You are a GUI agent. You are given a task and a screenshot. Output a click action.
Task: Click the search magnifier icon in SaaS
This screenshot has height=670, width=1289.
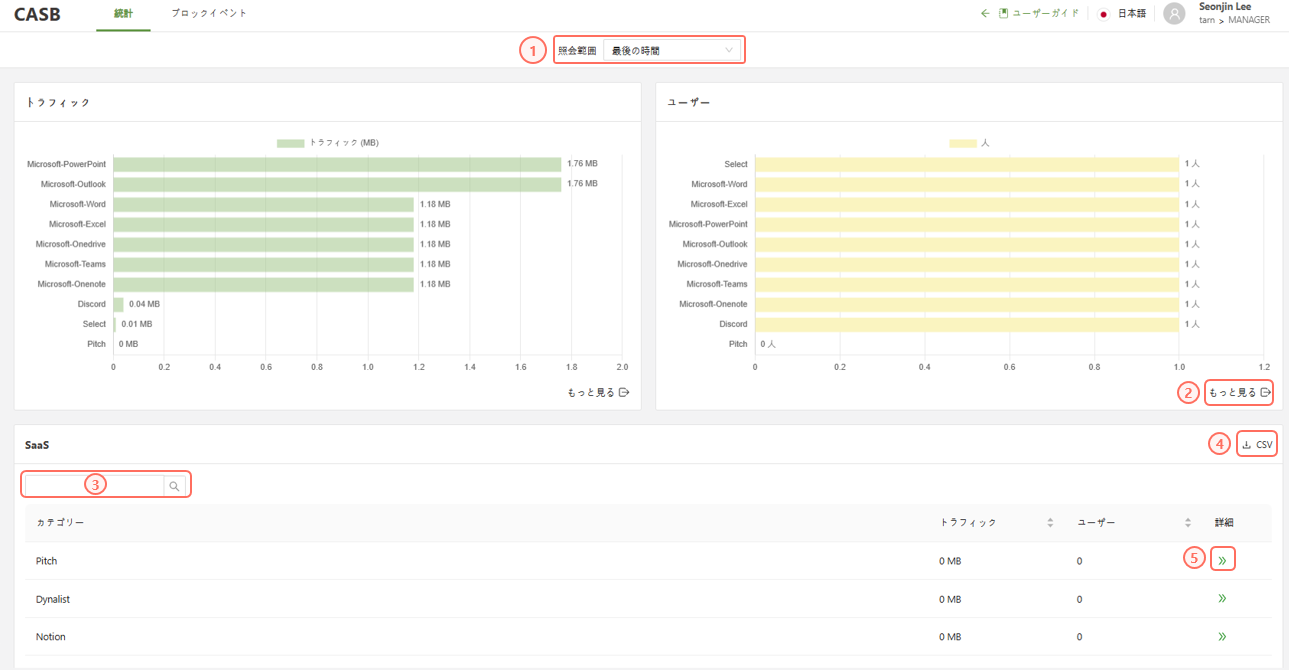[174, 486]
